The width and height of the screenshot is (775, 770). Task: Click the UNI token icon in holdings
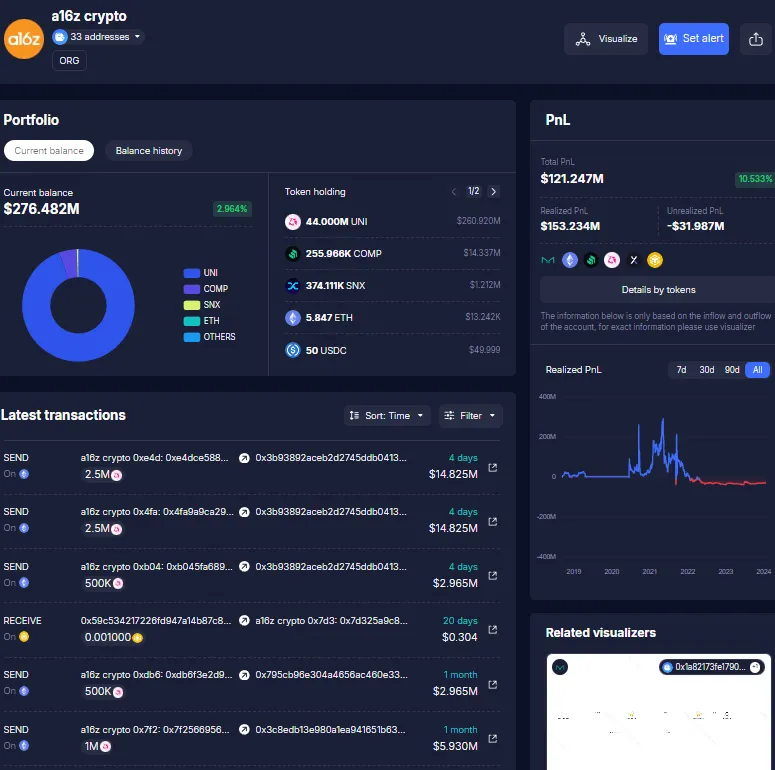tap(293, 222)
